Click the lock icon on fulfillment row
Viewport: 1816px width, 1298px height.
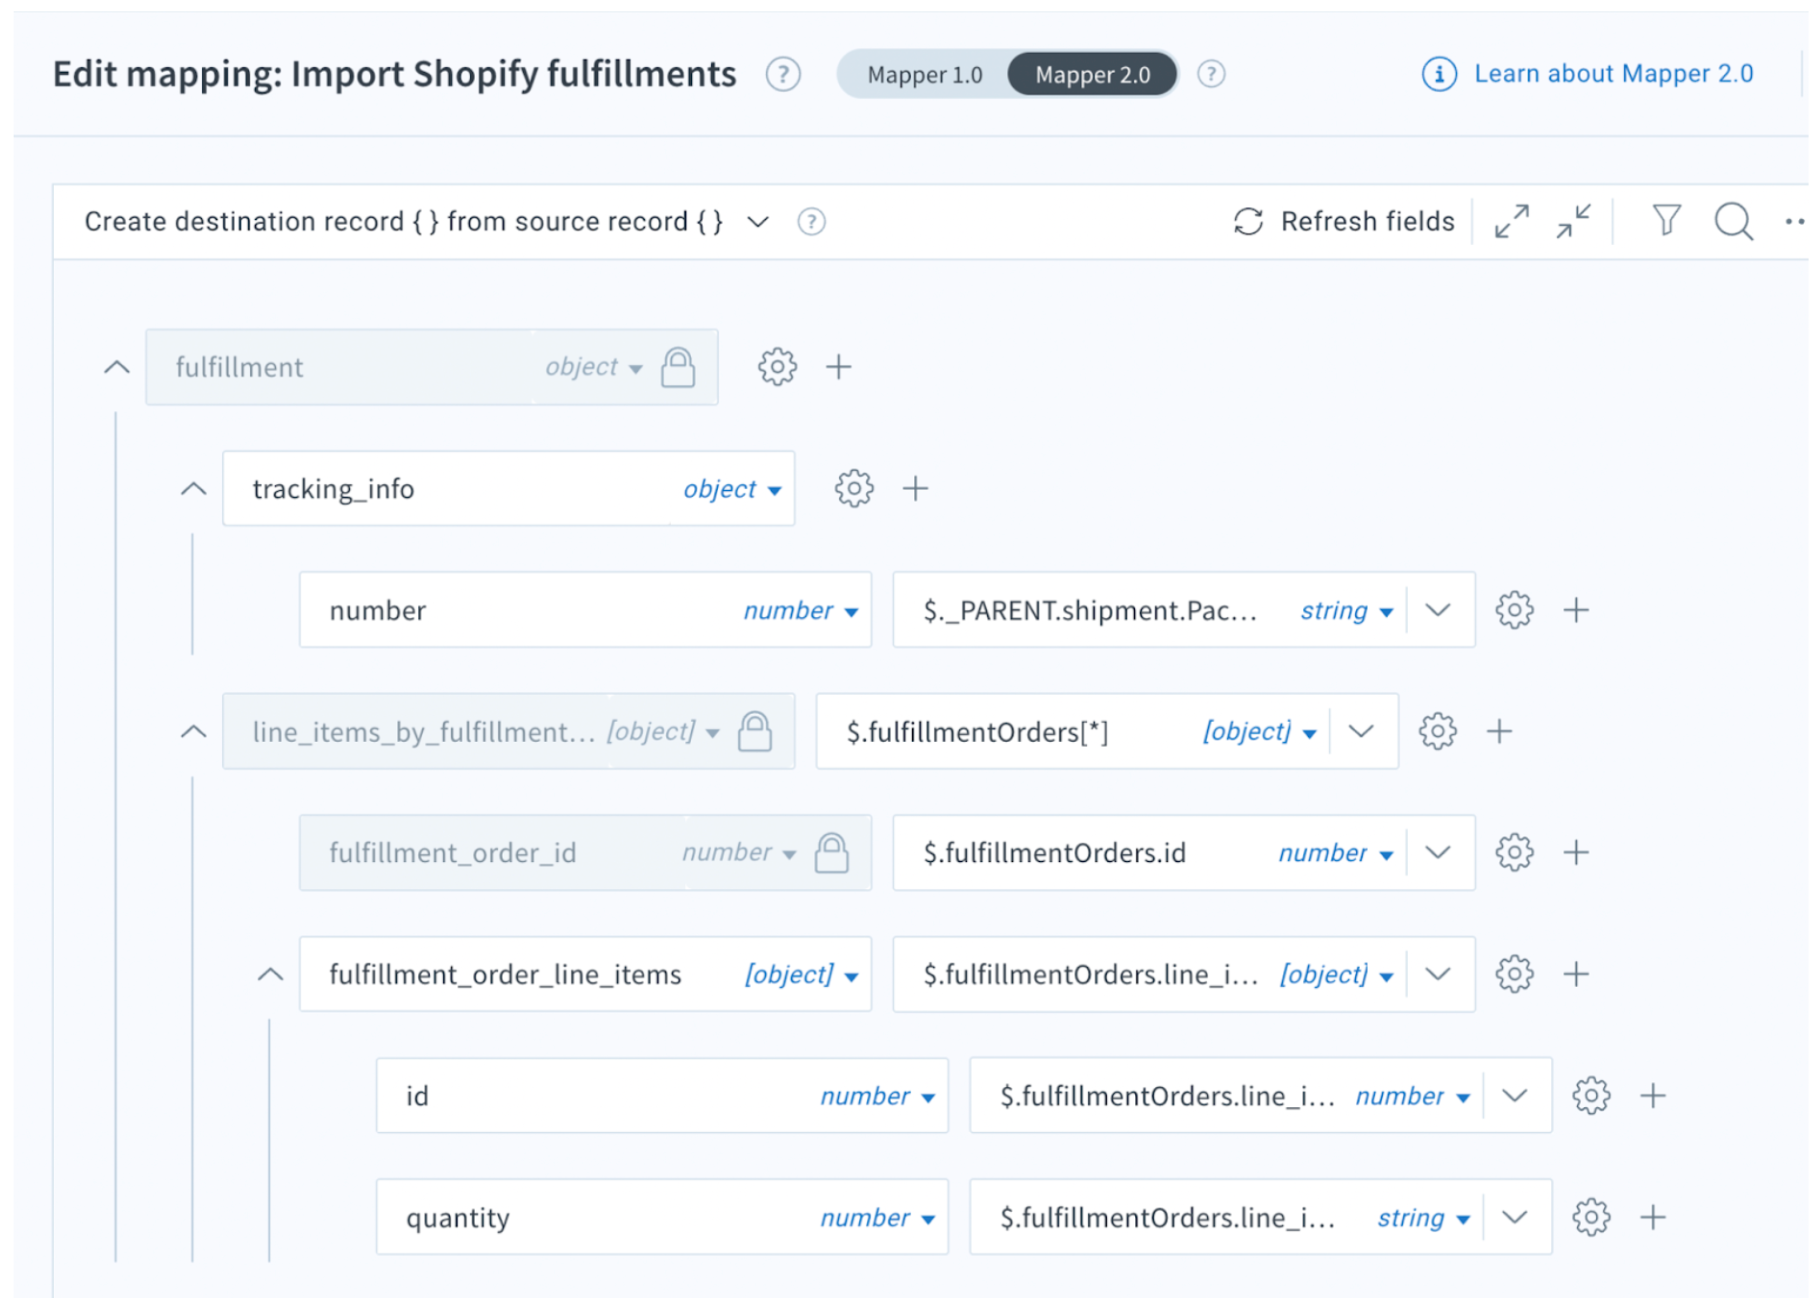point(678,367)
